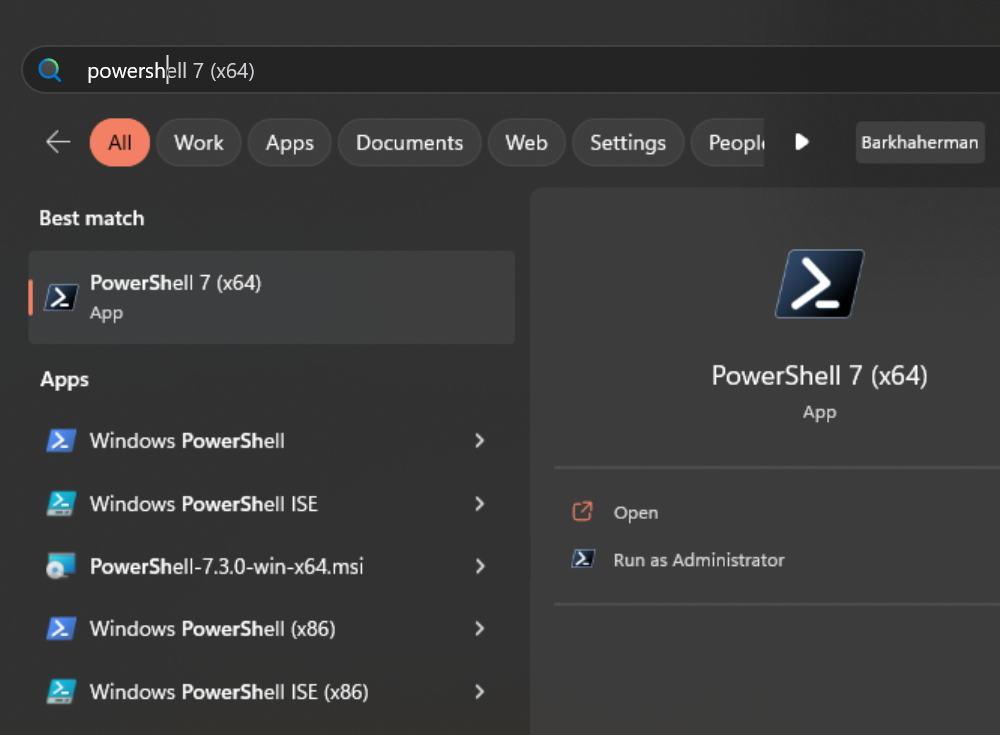Image resolution: width=1000 pixels, height=735 pixels.
Task: Run PowerShell 7 as Administrator
Action: pos(700,560)
